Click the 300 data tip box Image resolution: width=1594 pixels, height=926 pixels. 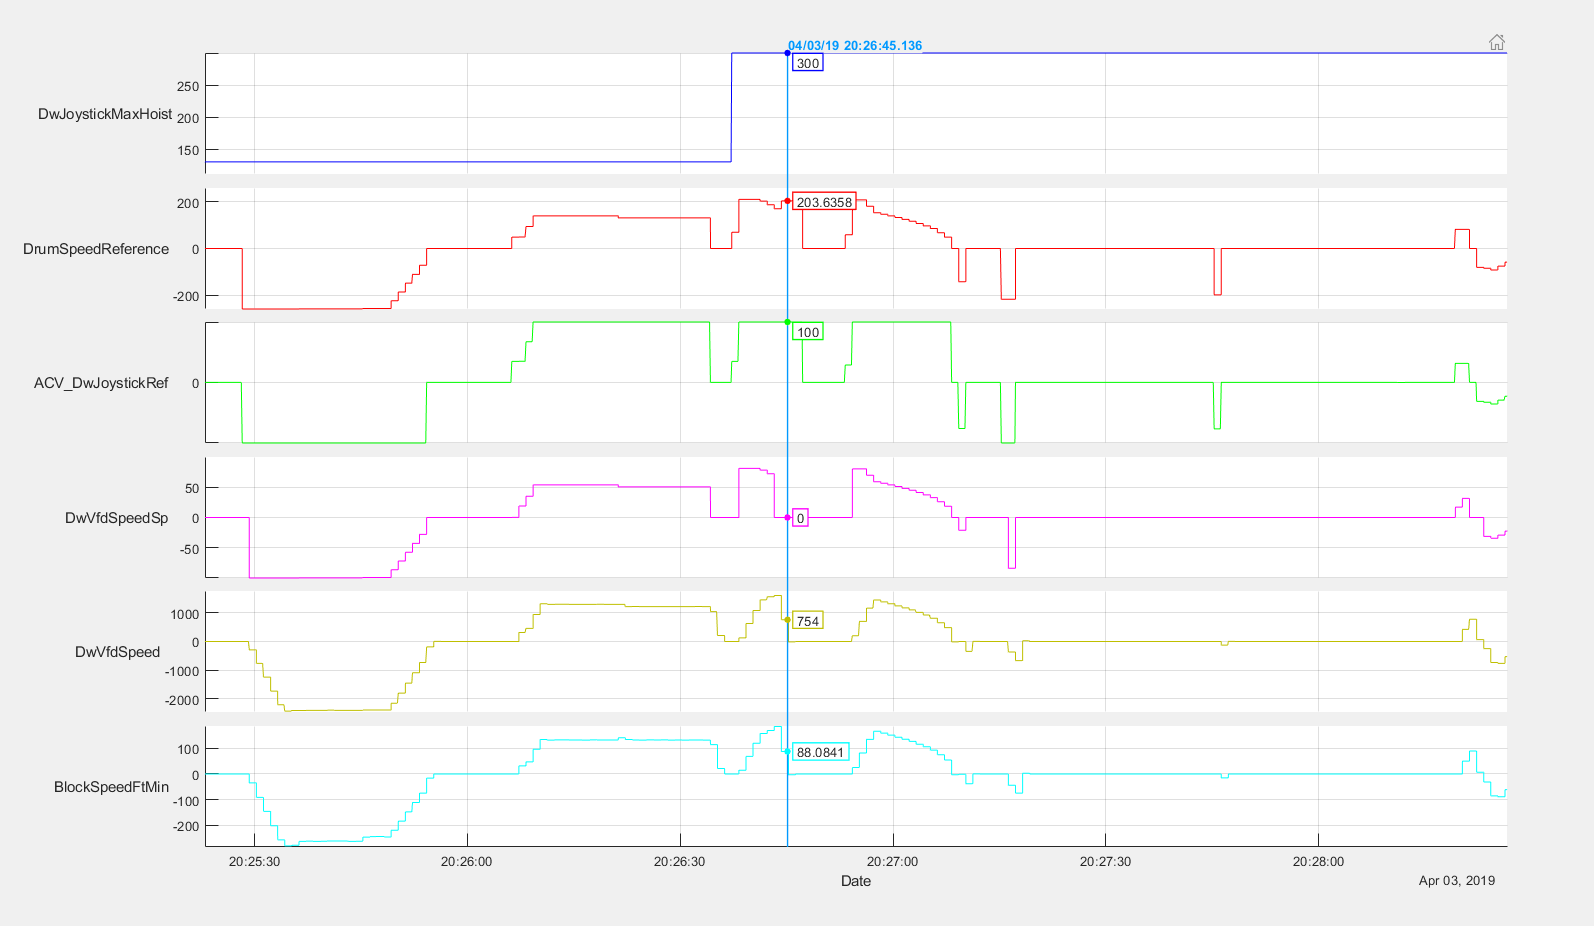(808, 64)
